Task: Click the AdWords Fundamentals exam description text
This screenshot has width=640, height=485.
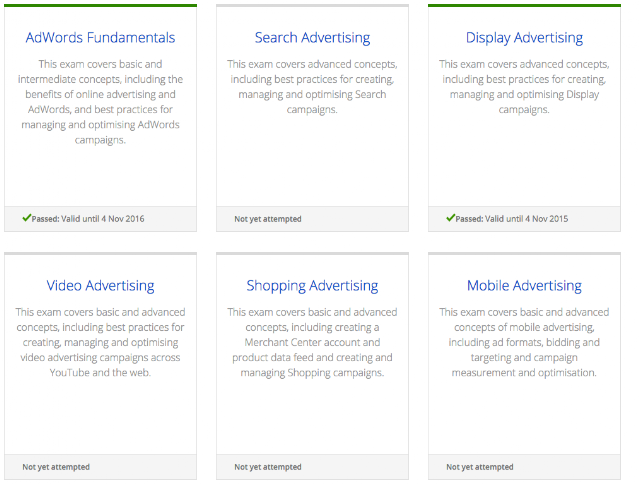Action: (100, 102)
